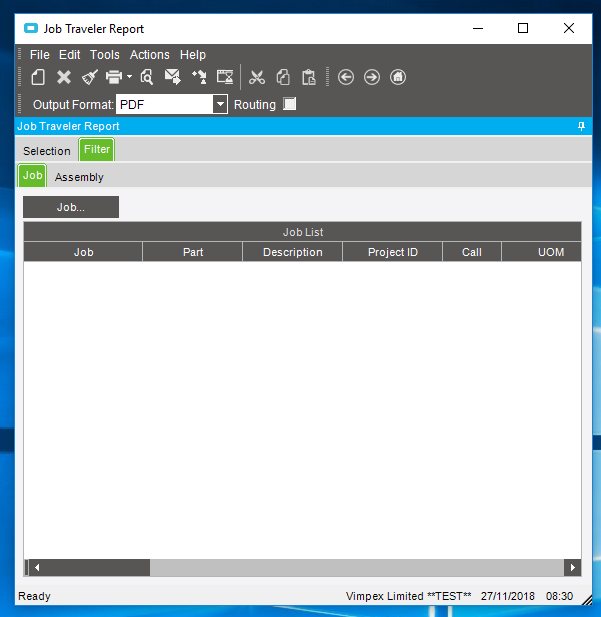601x617 pixels.
Task: Click the Call column header
Action: click(x=472, y=252)
